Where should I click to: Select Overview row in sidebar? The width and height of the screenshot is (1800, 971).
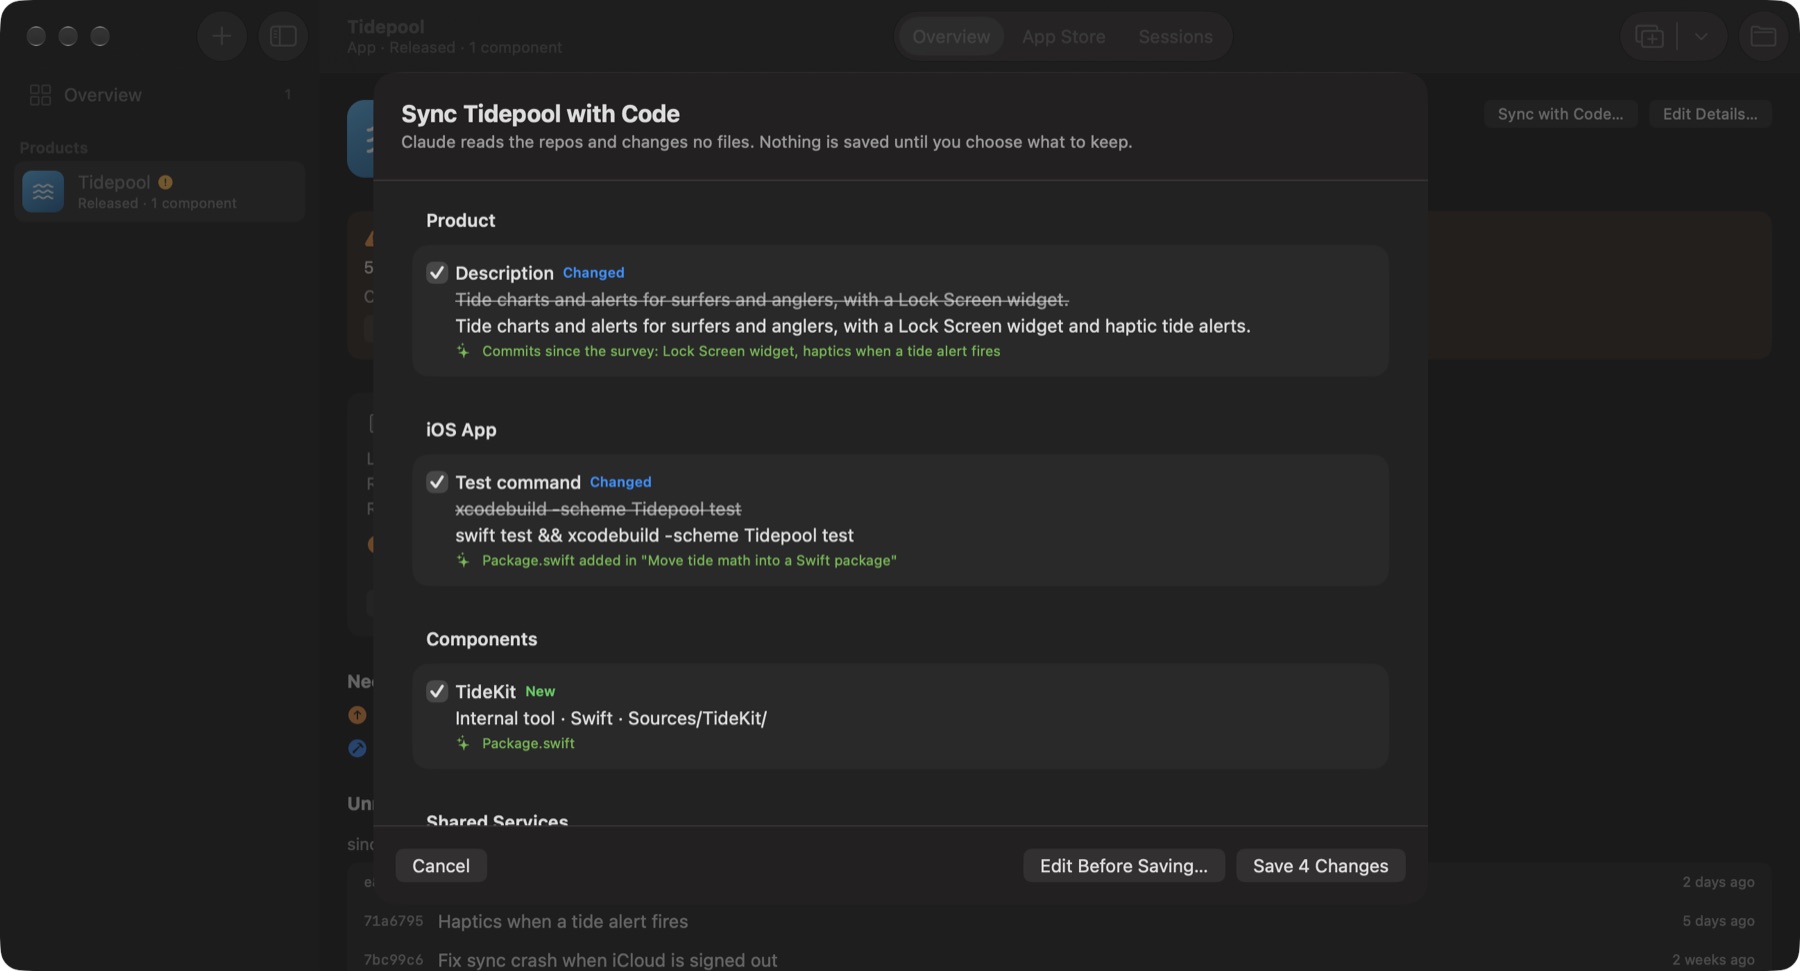click(x=160, y=95)
